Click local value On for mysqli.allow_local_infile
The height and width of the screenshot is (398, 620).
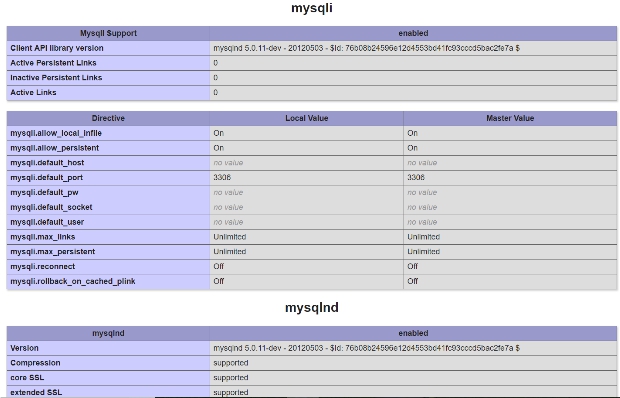click(219, 133)
